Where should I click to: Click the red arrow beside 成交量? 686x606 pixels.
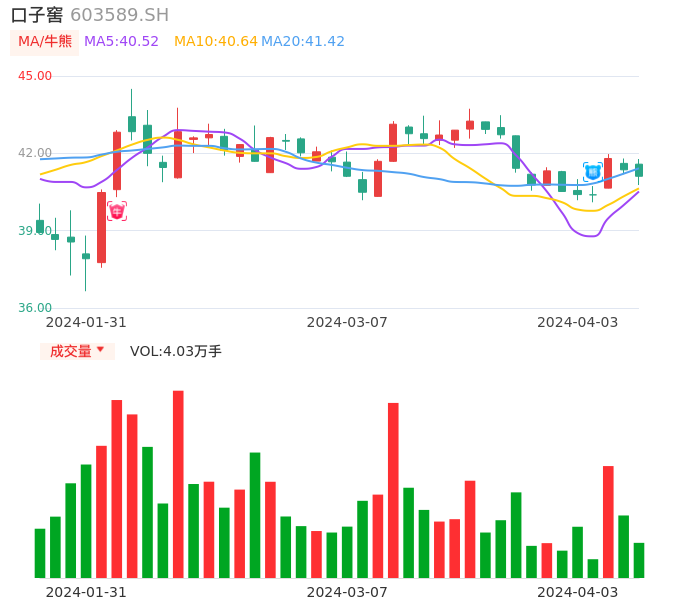(100, 350)
